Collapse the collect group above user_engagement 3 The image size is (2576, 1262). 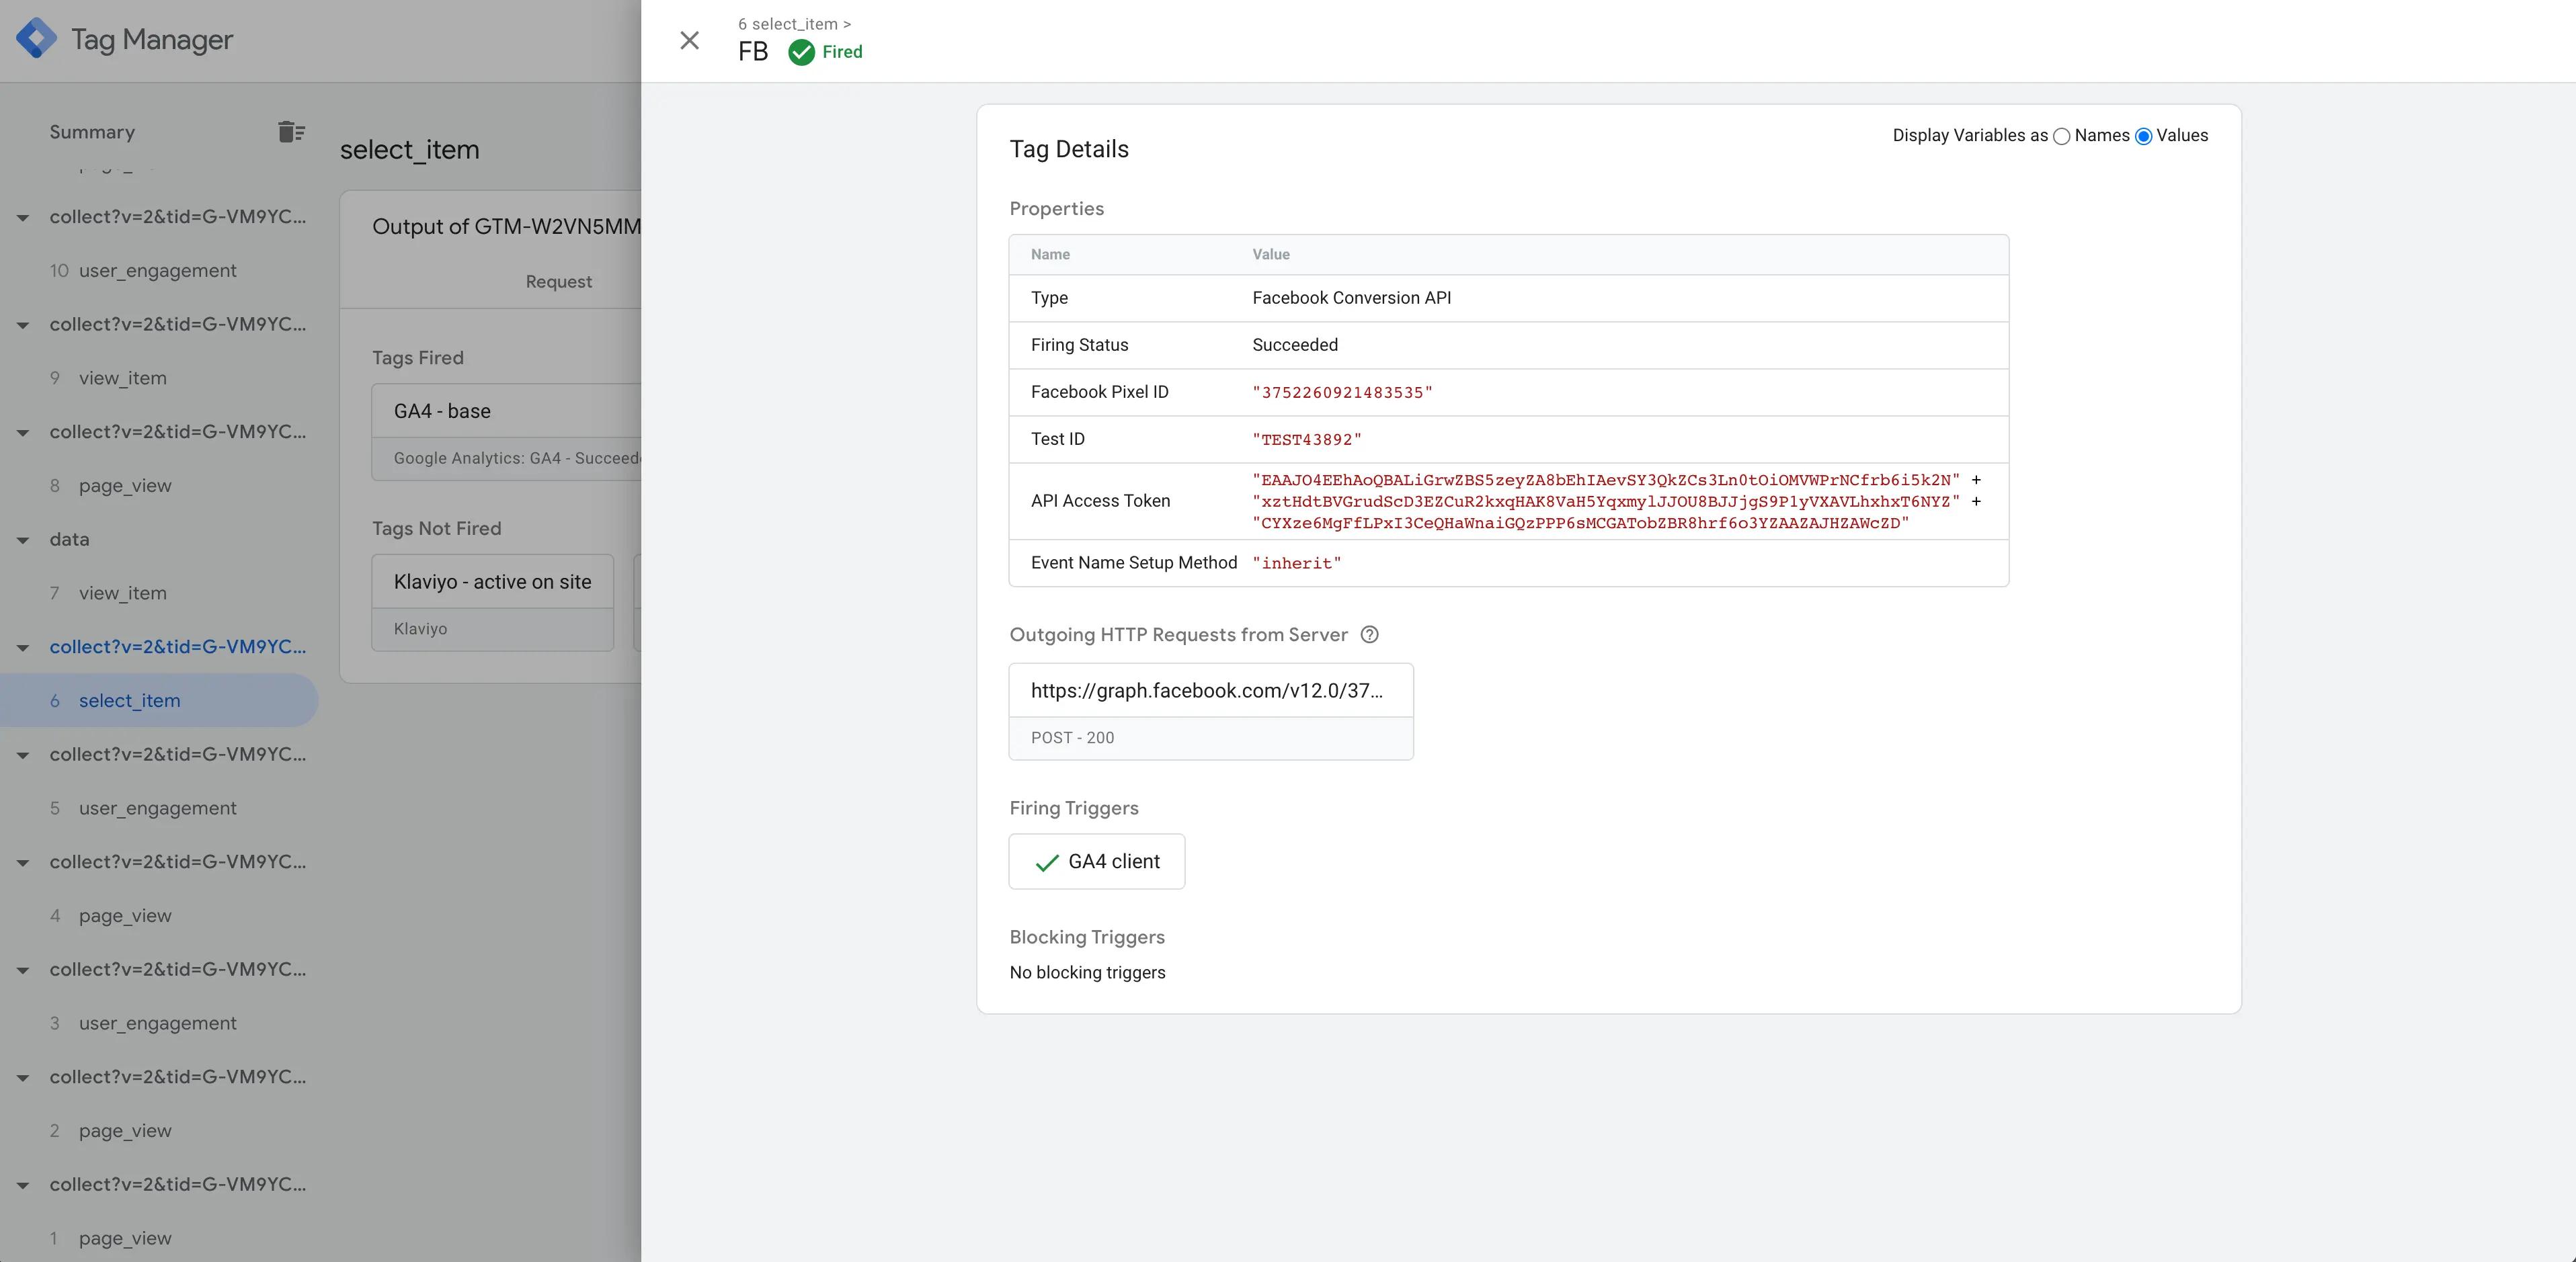23,970
